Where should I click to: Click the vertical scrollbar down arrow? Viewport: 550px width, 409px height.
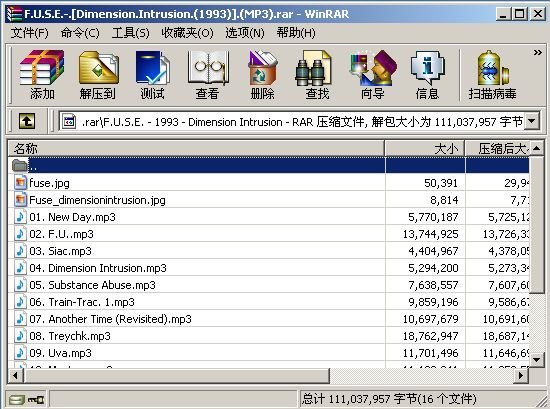coord(537,360)
